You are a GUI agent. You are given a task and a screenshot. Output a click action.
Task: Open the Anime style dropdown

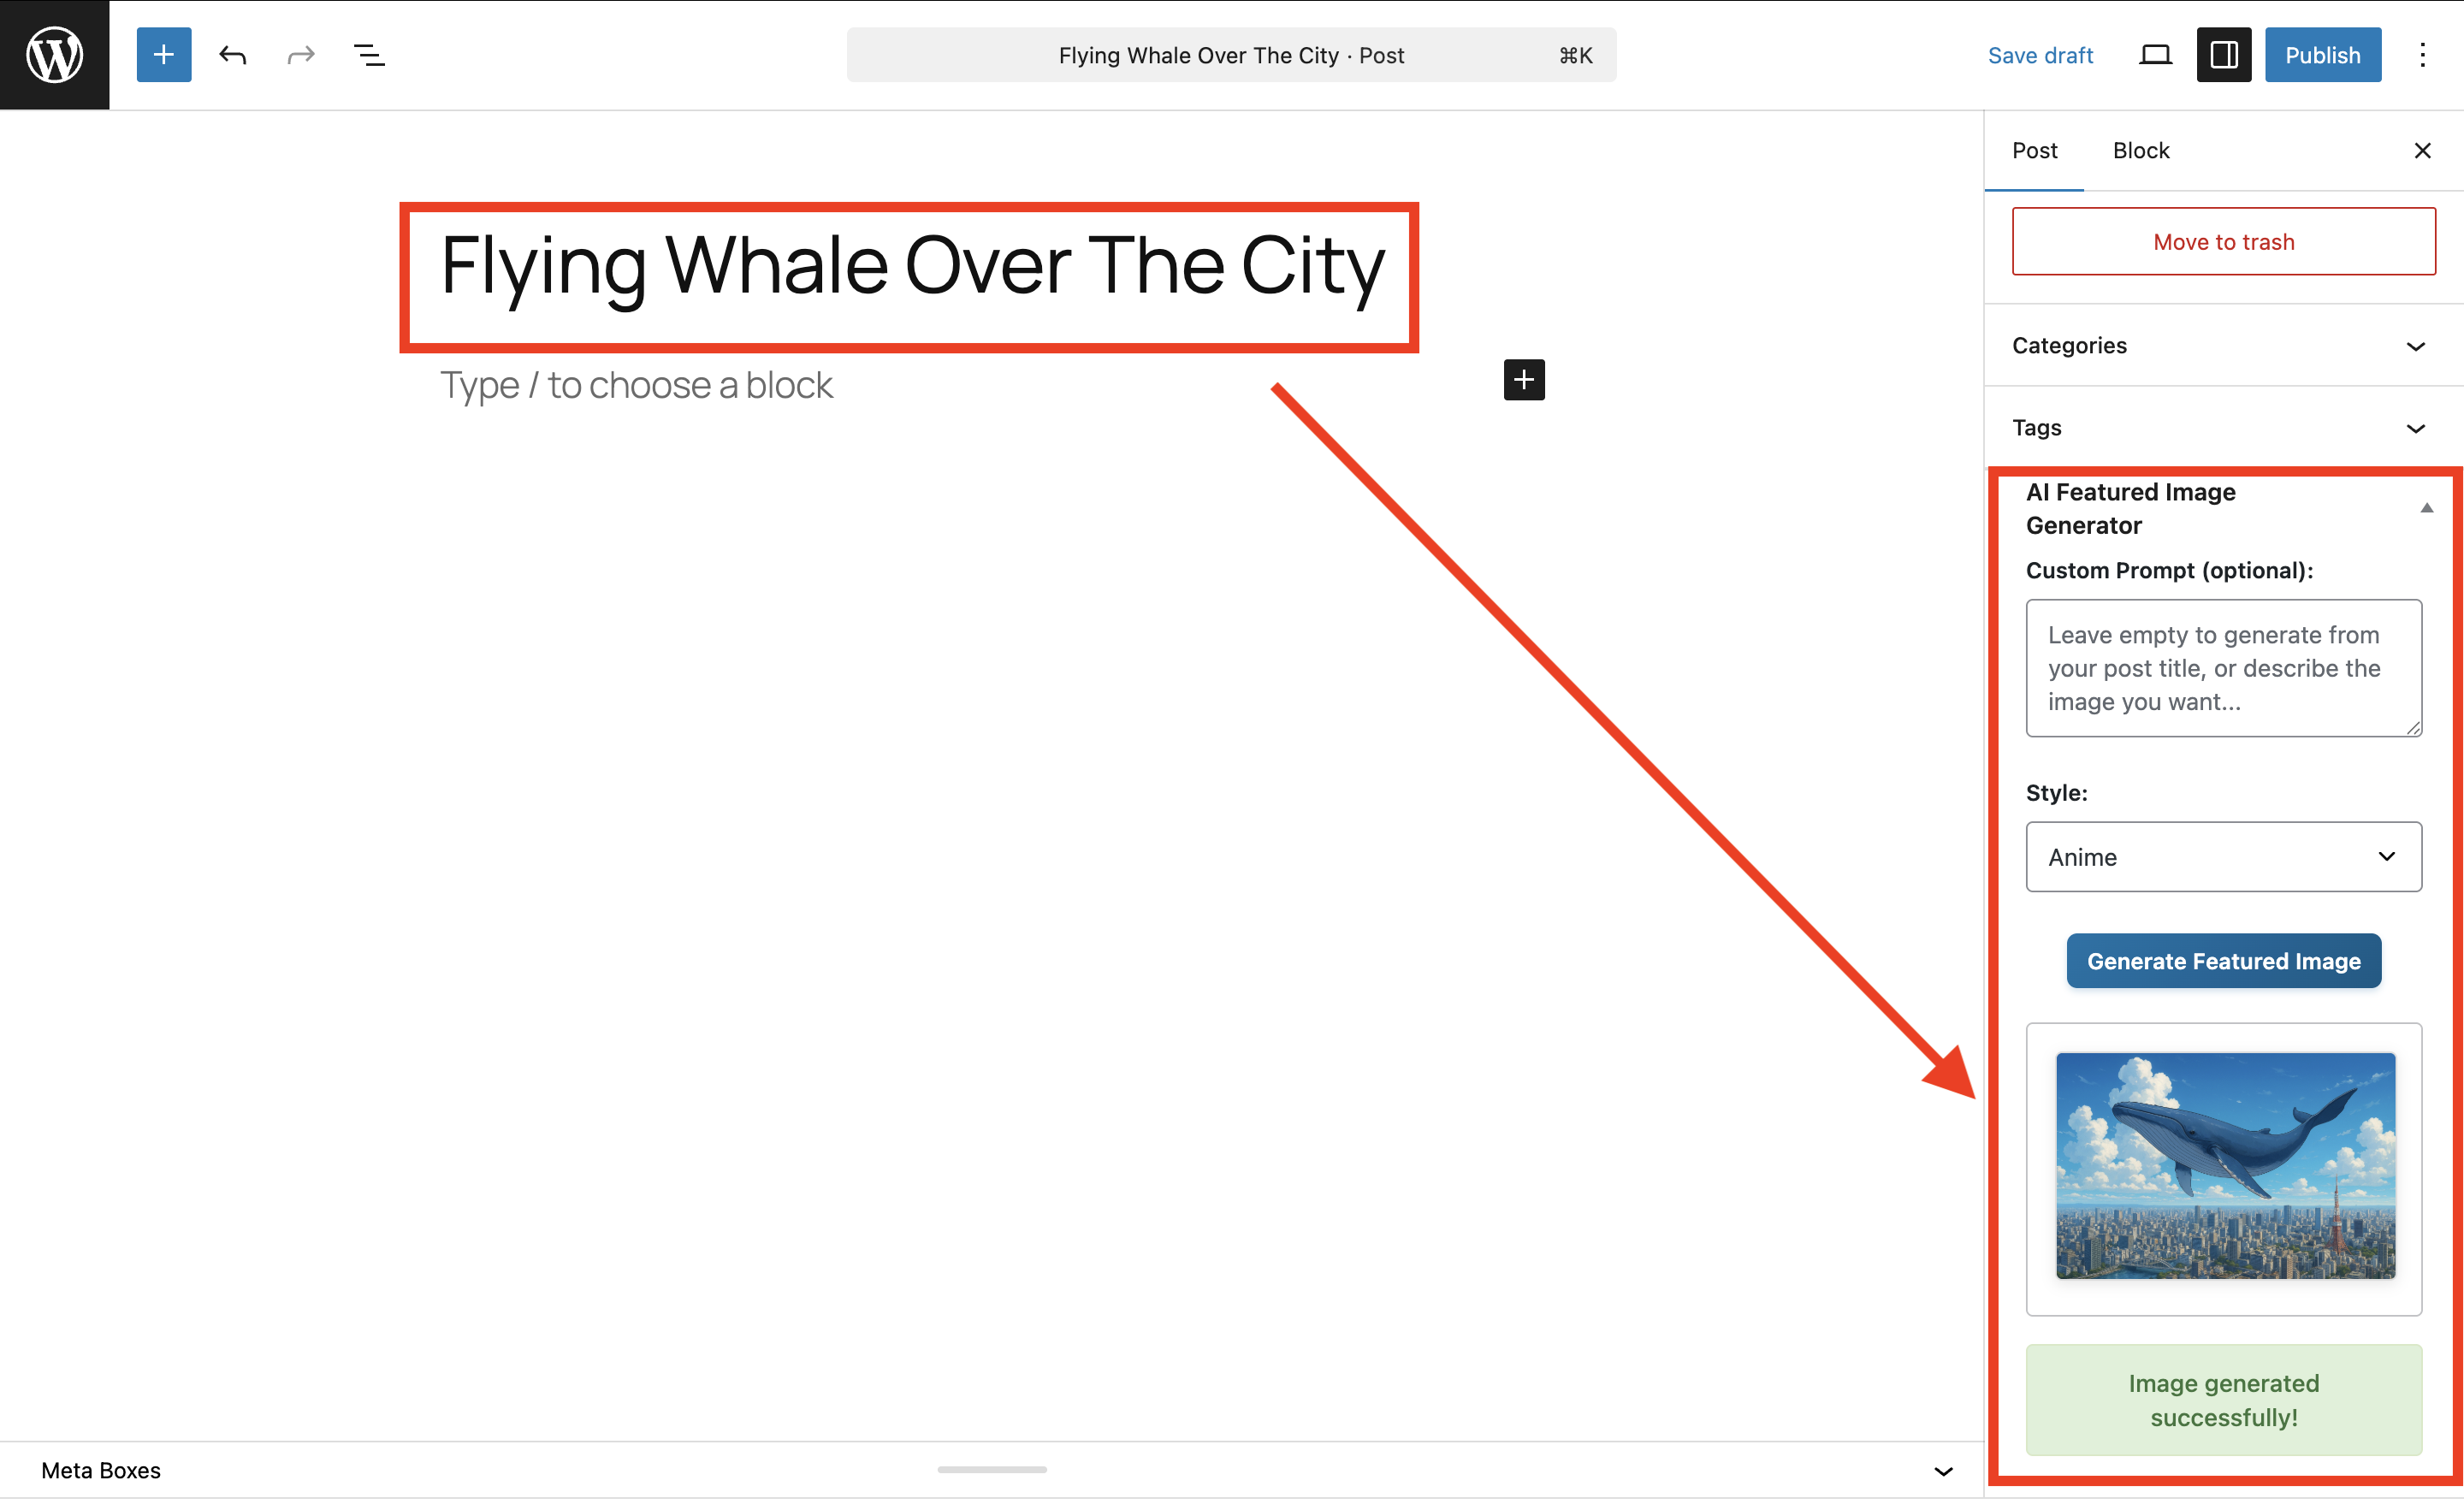point(2222,857)
